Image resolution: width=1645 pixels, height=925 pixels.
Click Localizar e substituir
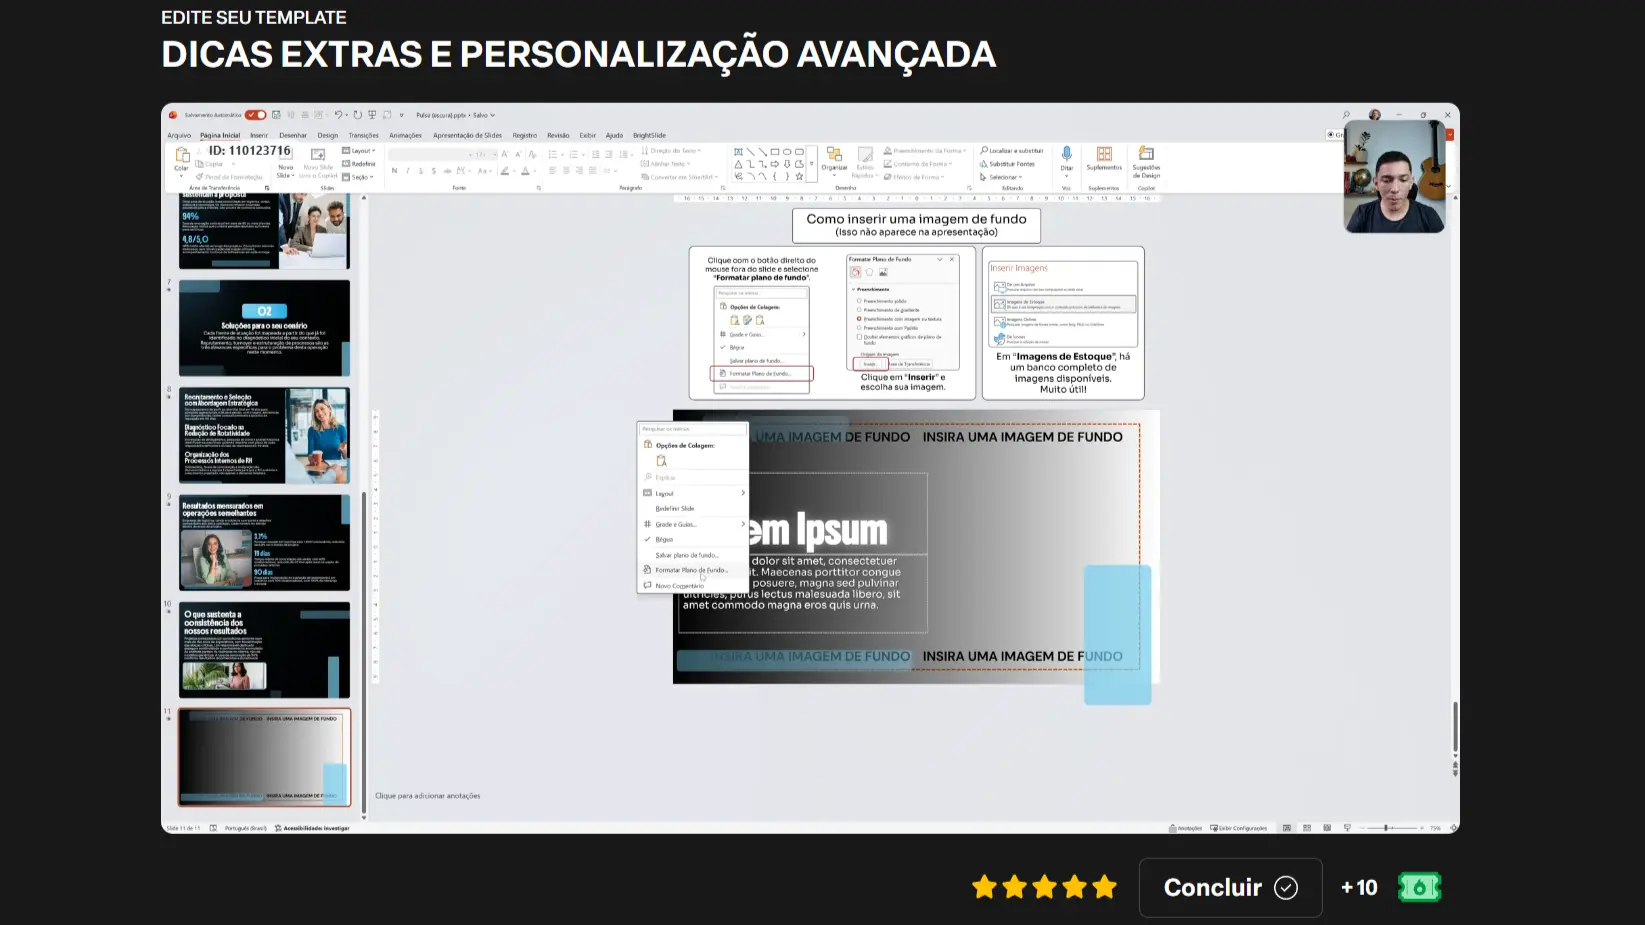coord(1011,151)
